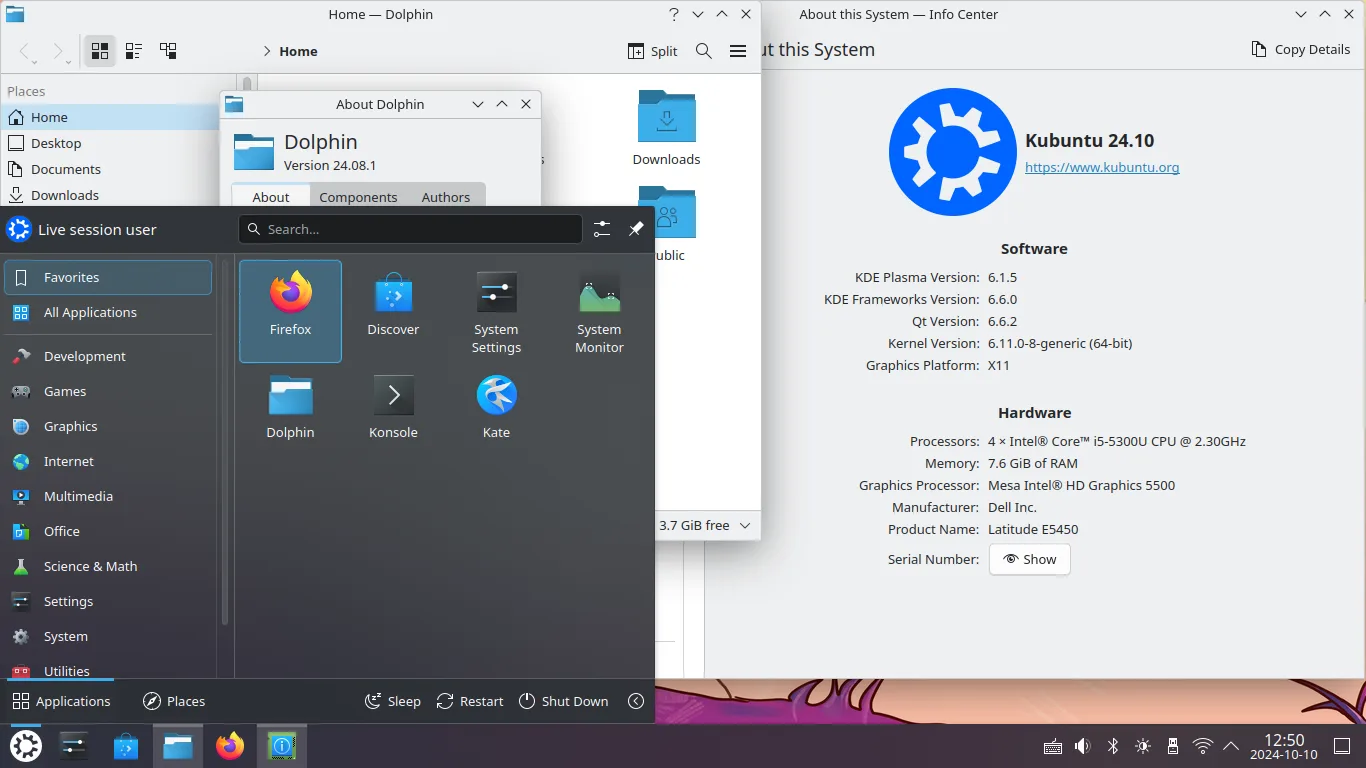Open the search icon in Dolphin toolbar
This screenshot has height=768, width=1366.
coord(704,51)
